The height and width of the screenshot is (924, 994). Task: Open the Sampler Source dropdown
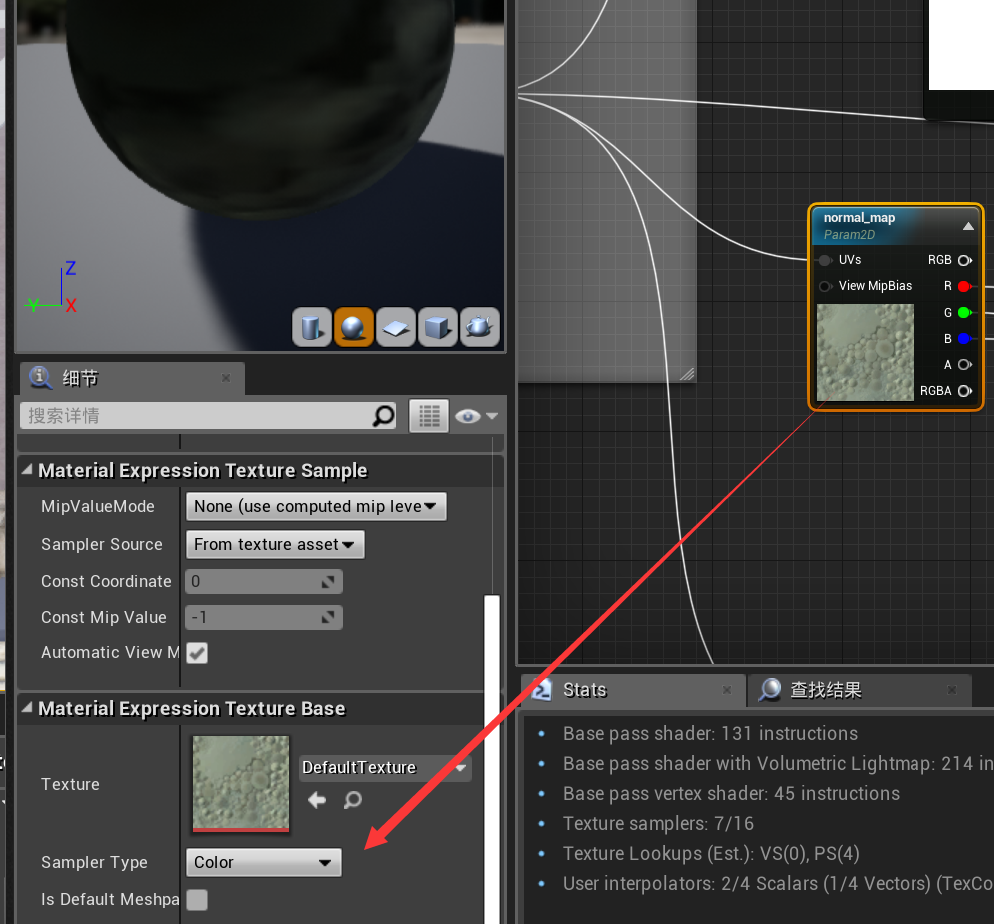pos(274,544)
